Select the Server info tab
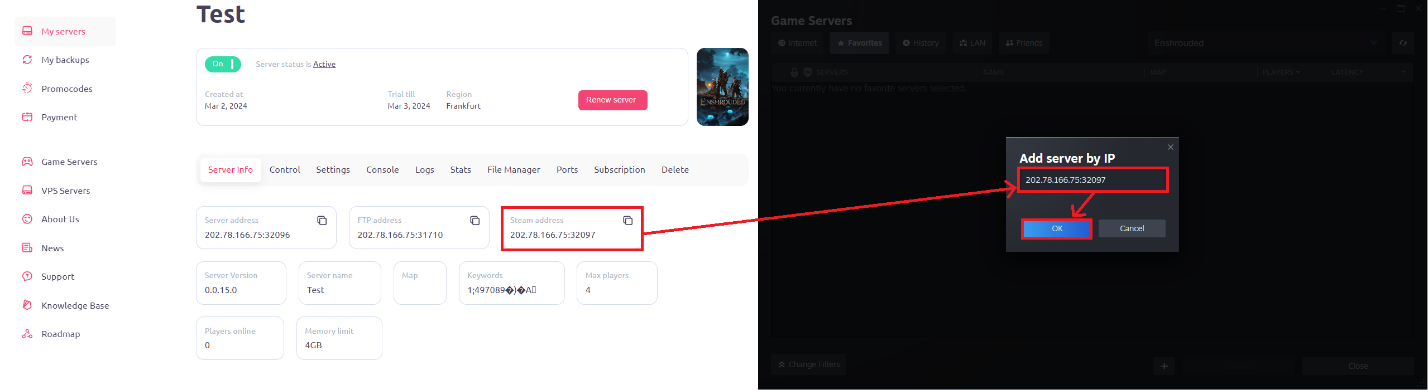The height and width of the screenshot is (390, 1428). click(230, 170)
